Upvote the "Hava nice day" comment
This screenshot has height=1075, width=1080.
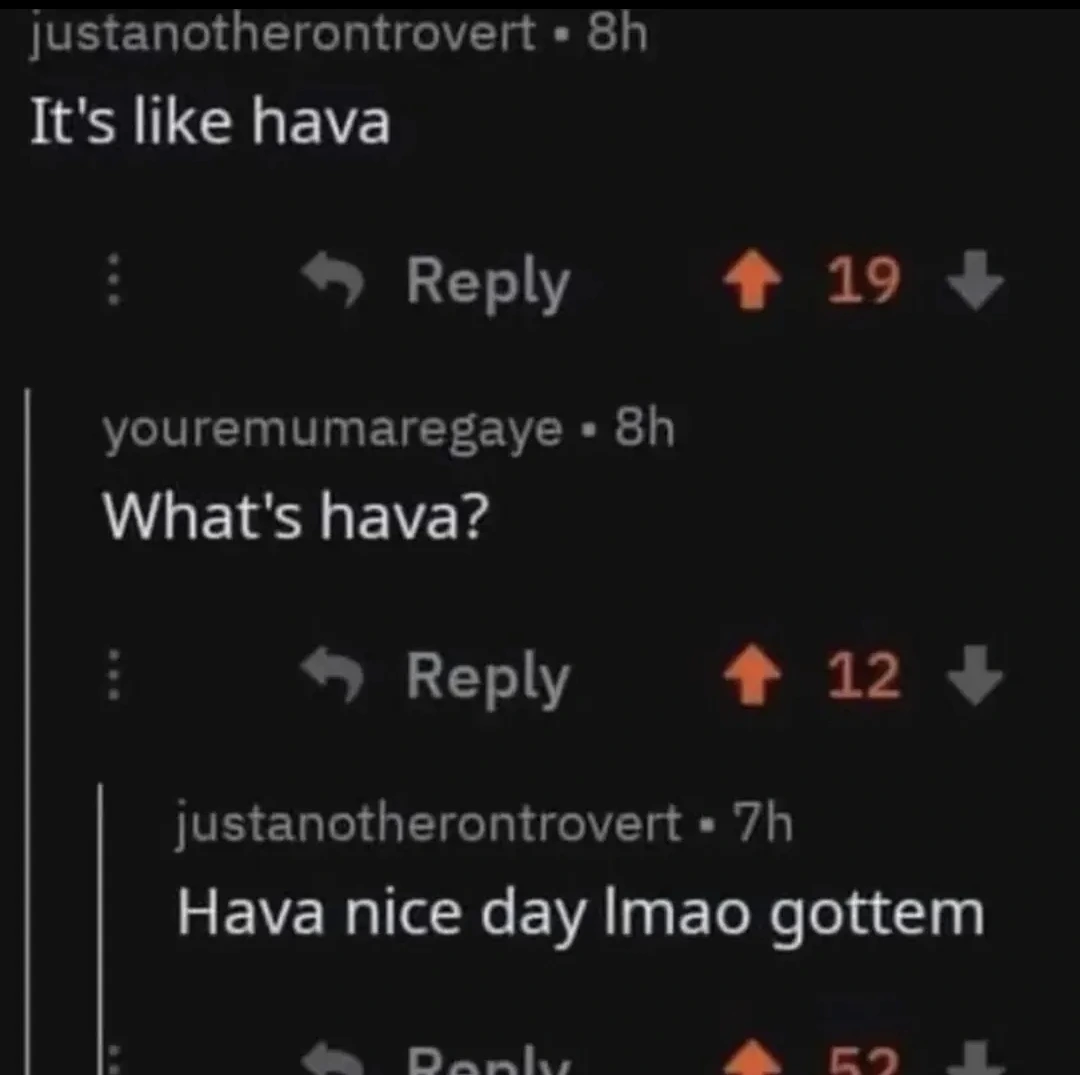(x=751, y=1059)
